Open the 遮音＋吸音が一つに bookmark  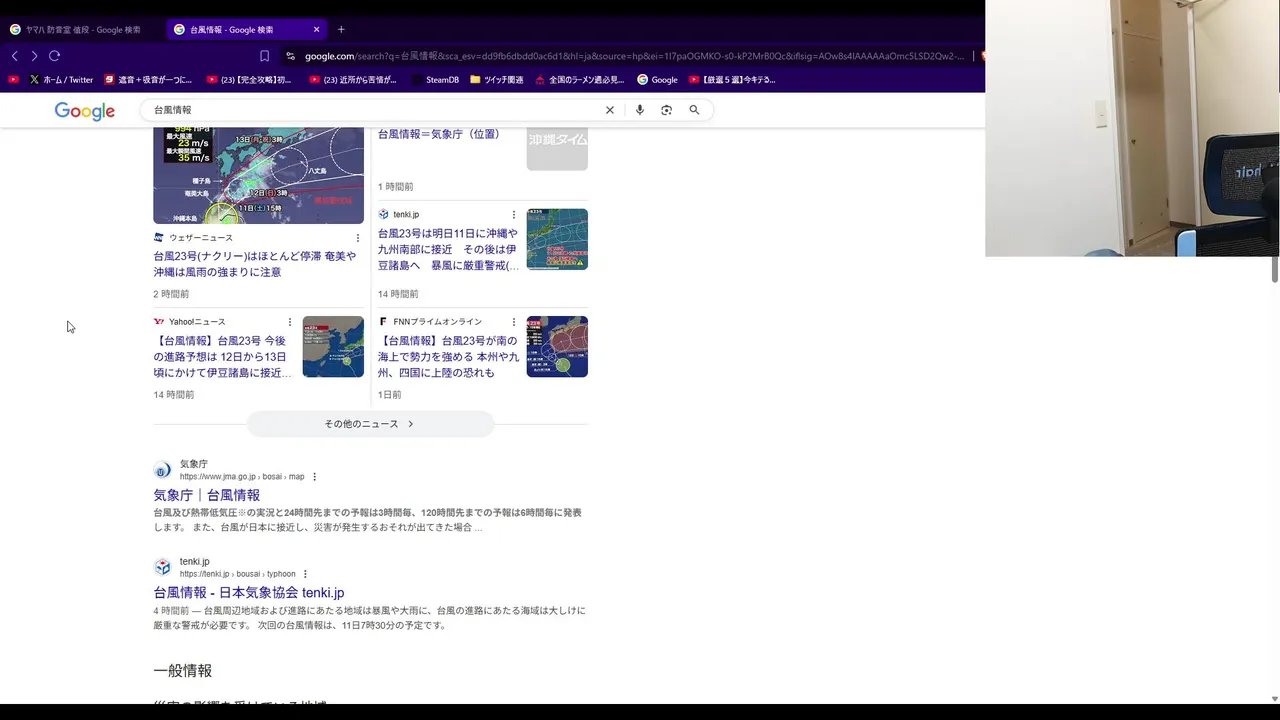147,79
